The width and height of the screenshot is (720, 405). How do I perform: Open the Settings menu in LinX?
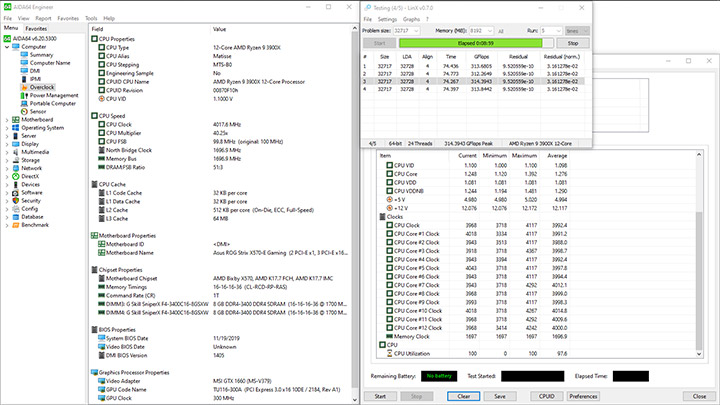pyautogui.click(x=387, y=19)
